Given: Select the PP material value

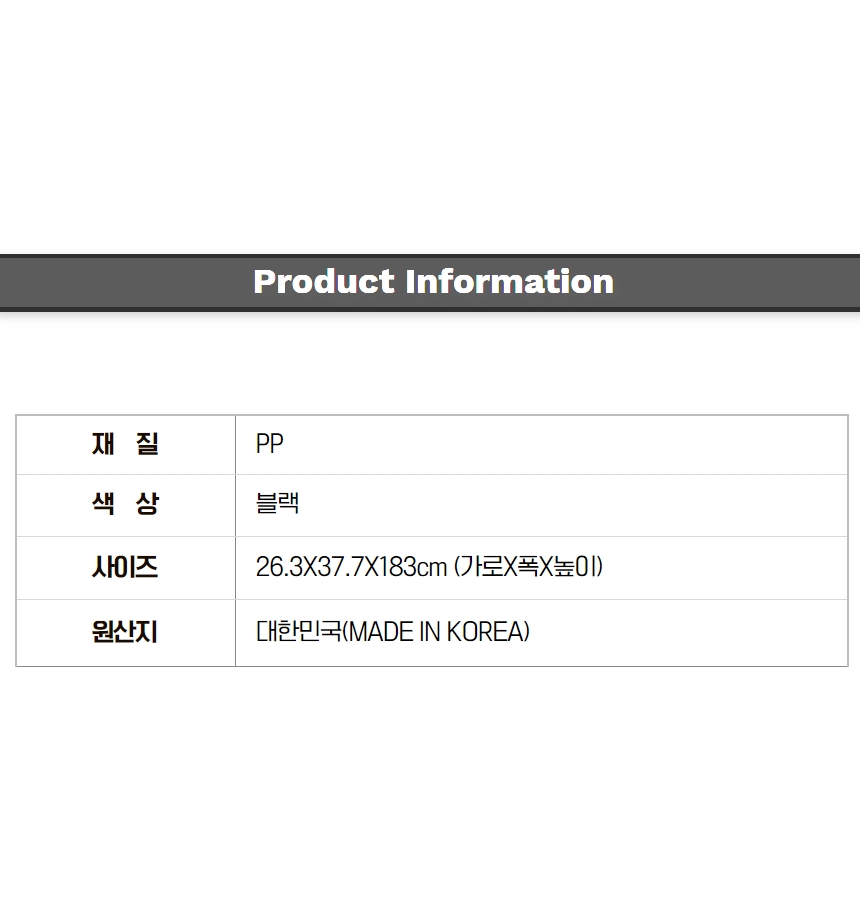Looking at the screenshot, I should click(x=269, y=444).
